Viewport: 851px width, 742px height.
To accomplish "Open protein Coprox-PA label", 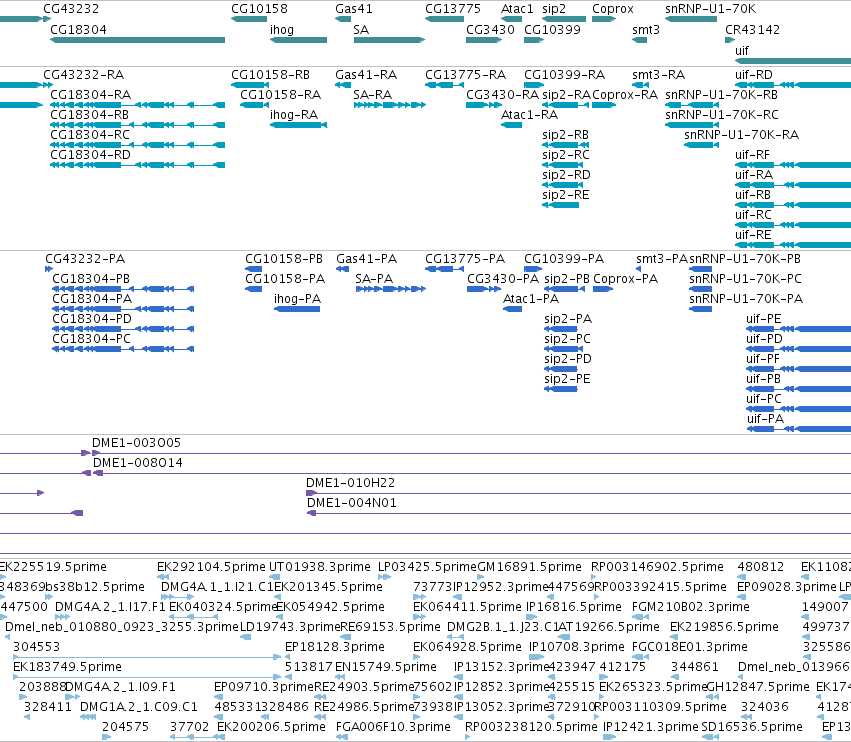I will coord(625,278).
